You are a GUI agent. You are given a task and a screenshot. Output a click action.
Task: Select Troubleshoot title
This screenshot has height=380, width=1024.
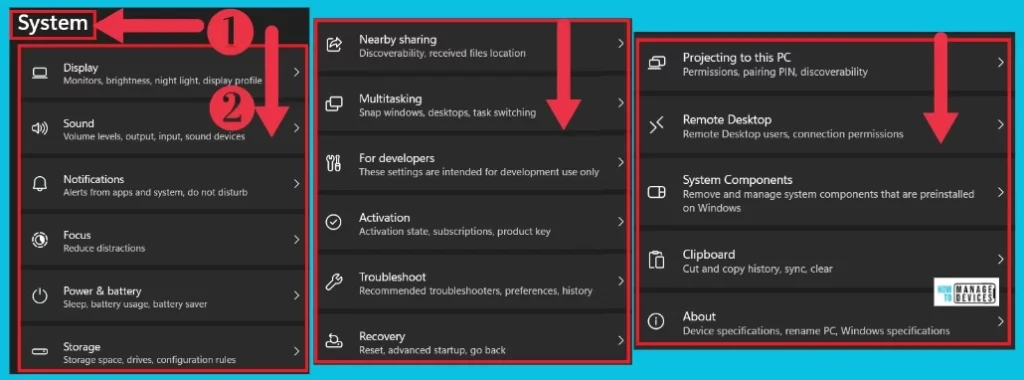392,277
